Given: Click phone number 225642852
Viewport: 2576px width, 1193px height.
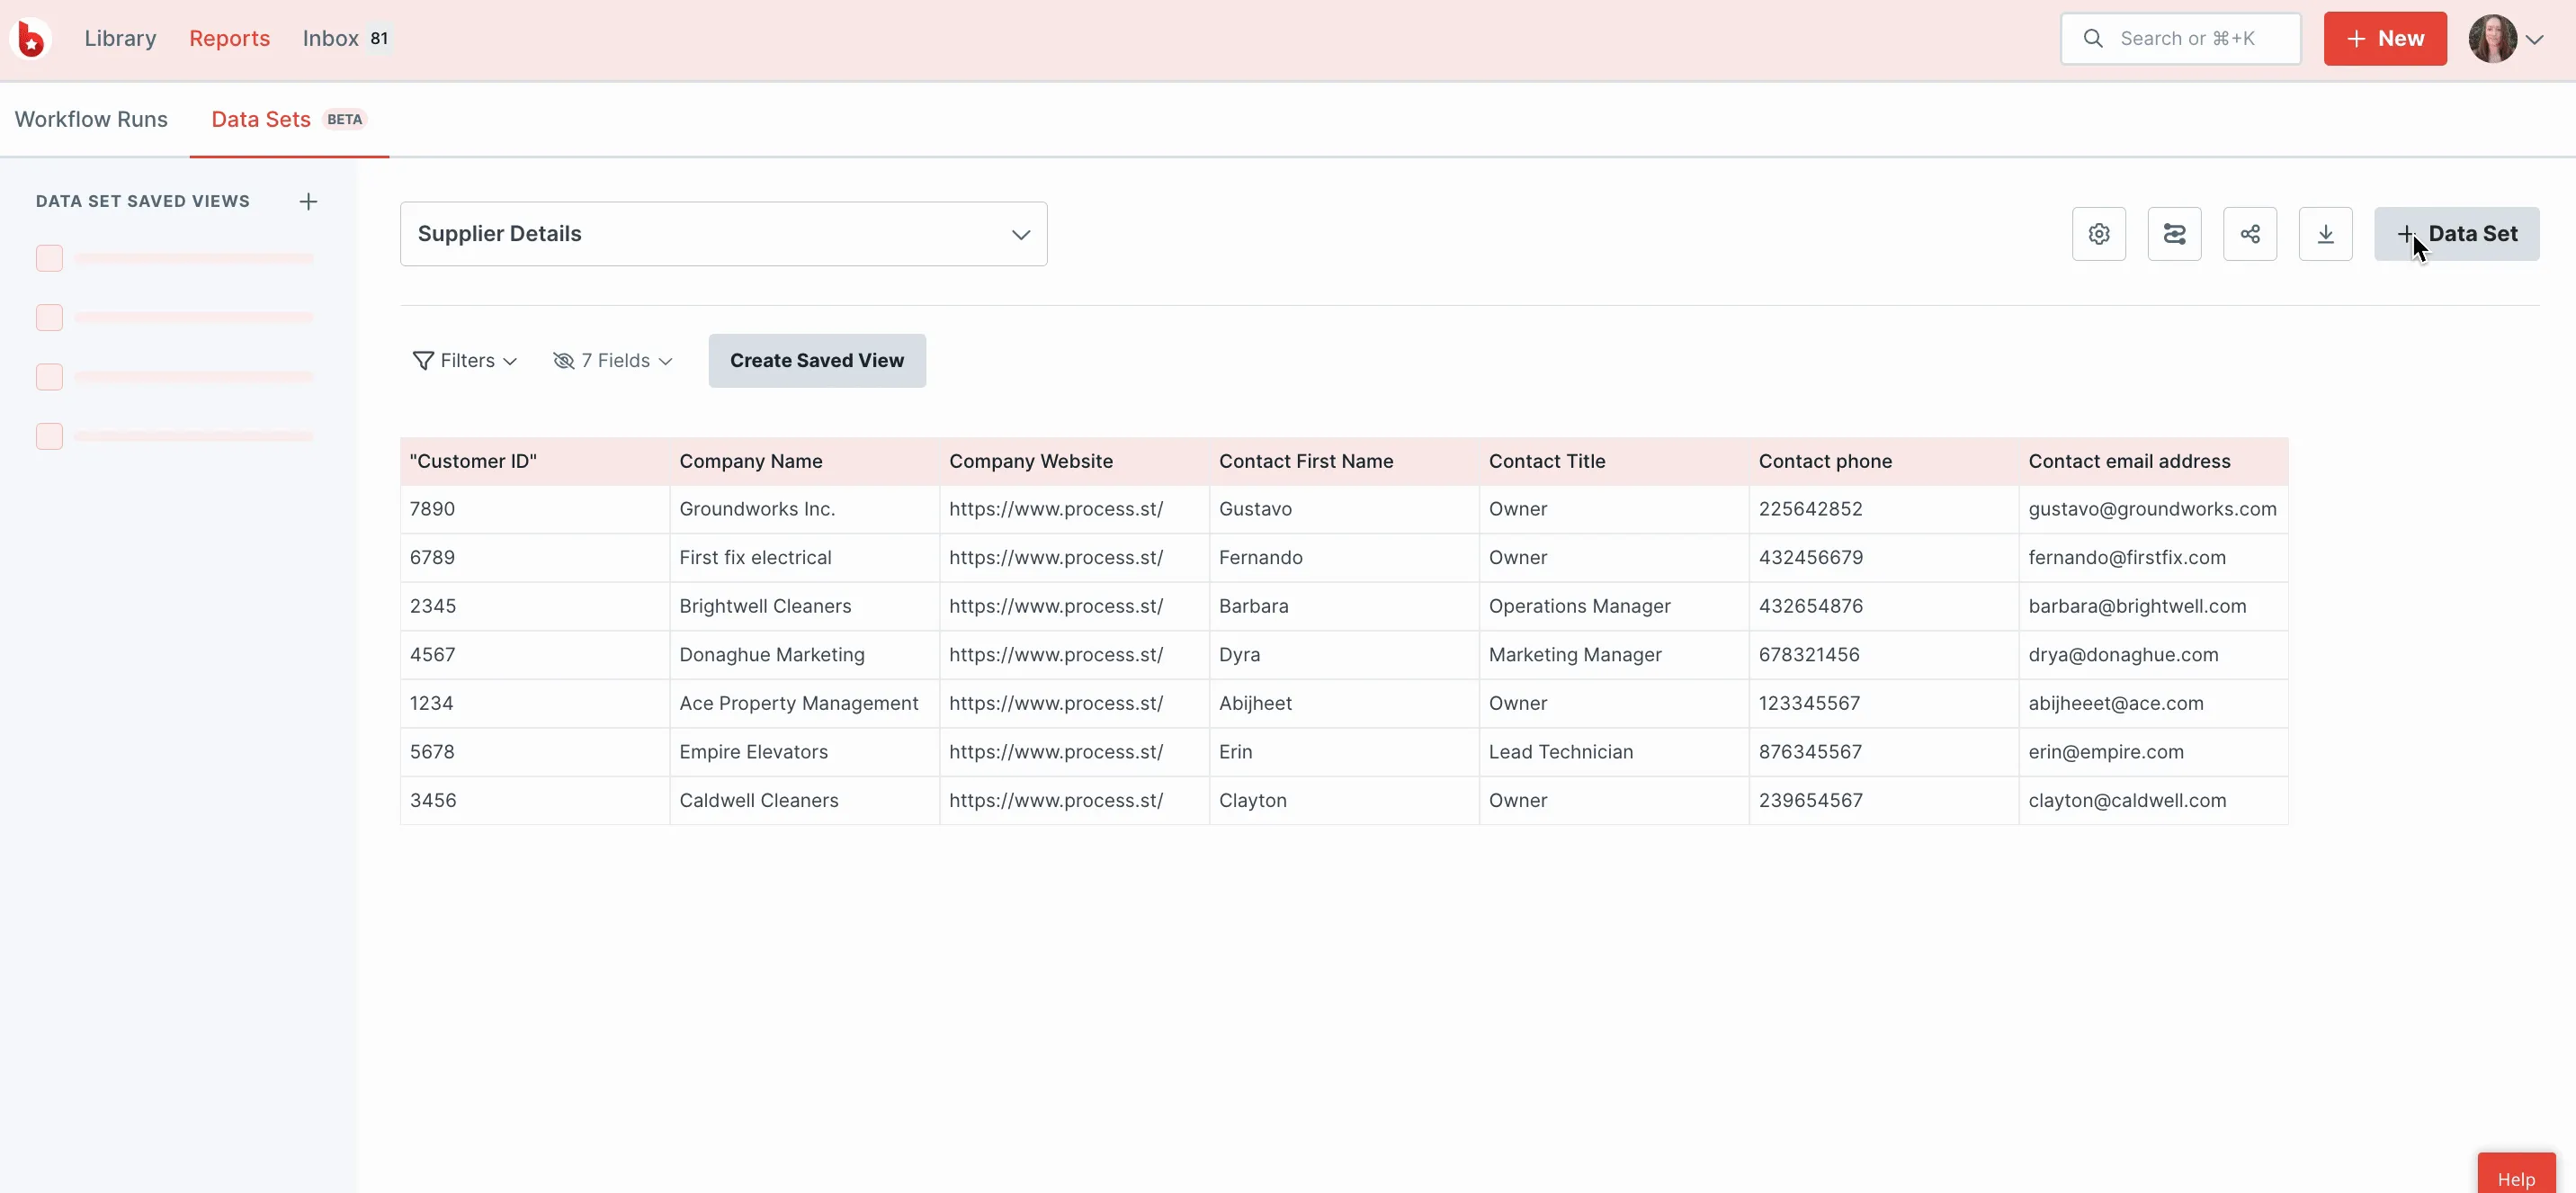Looking at the screenshot, I should (1810, 510).
